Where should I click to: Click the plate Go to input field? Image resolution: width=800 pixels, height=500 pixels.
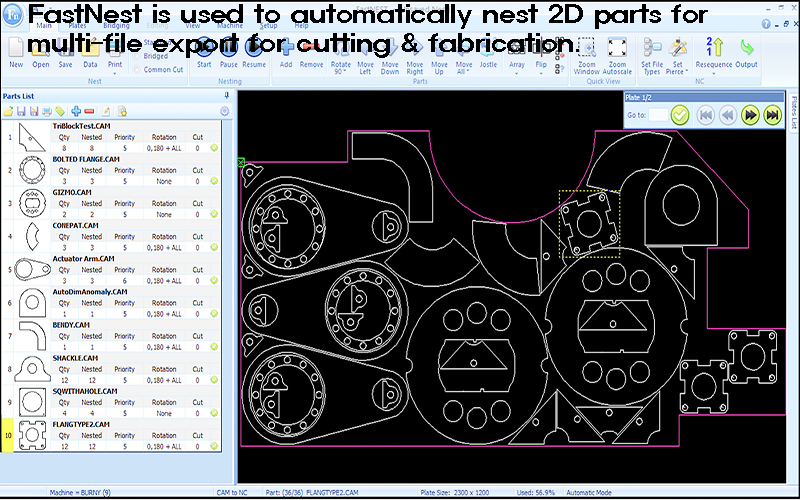(657, 116)
